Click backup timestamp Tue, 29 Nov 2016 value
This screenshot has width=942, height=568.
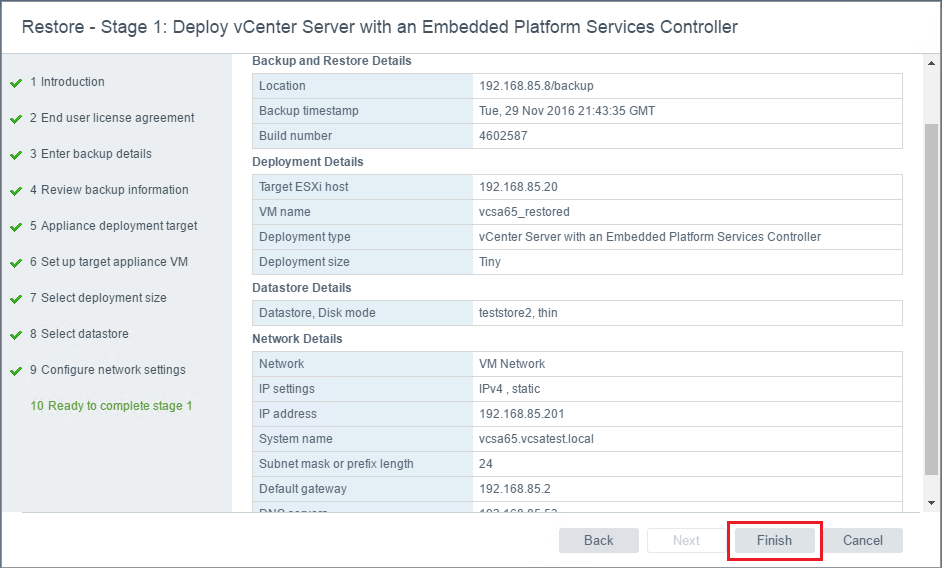tap(567, 111)
